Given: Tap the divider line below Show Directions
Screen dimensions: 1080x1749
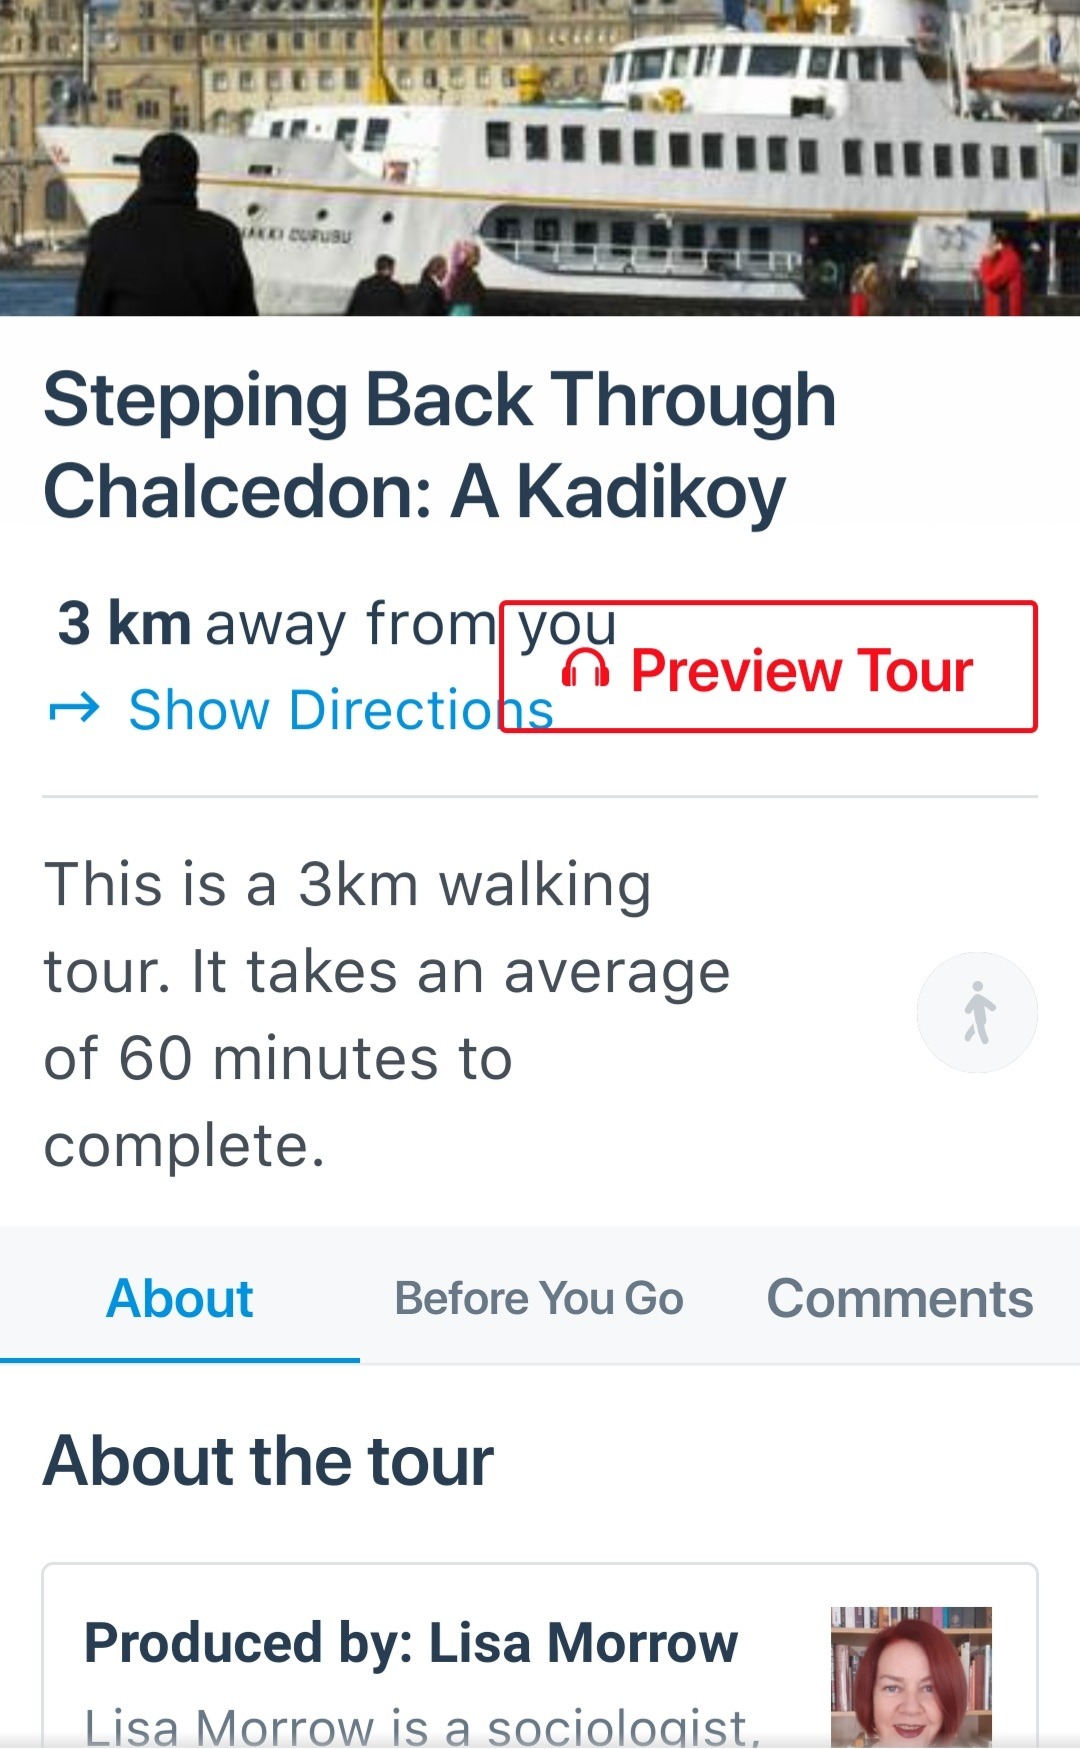Looking at the screenshot, I should pyautogui.click(x=540, y=797).
